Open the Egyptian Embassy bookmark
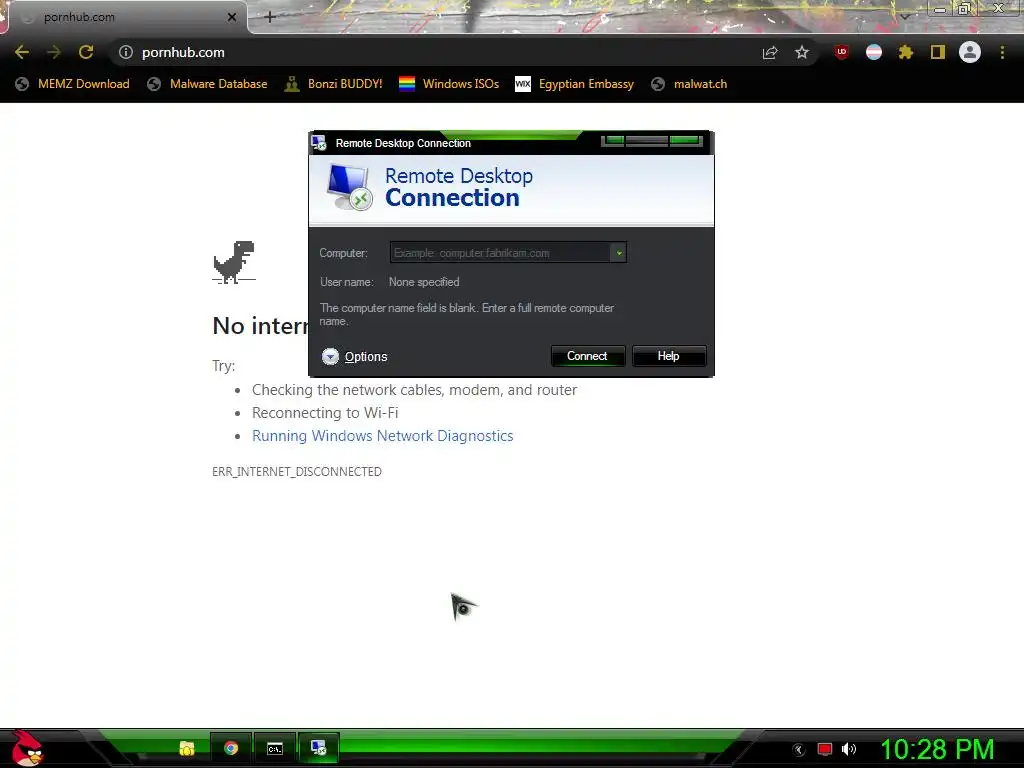Screen dimensions: 1024x768 tap(575, 84)
